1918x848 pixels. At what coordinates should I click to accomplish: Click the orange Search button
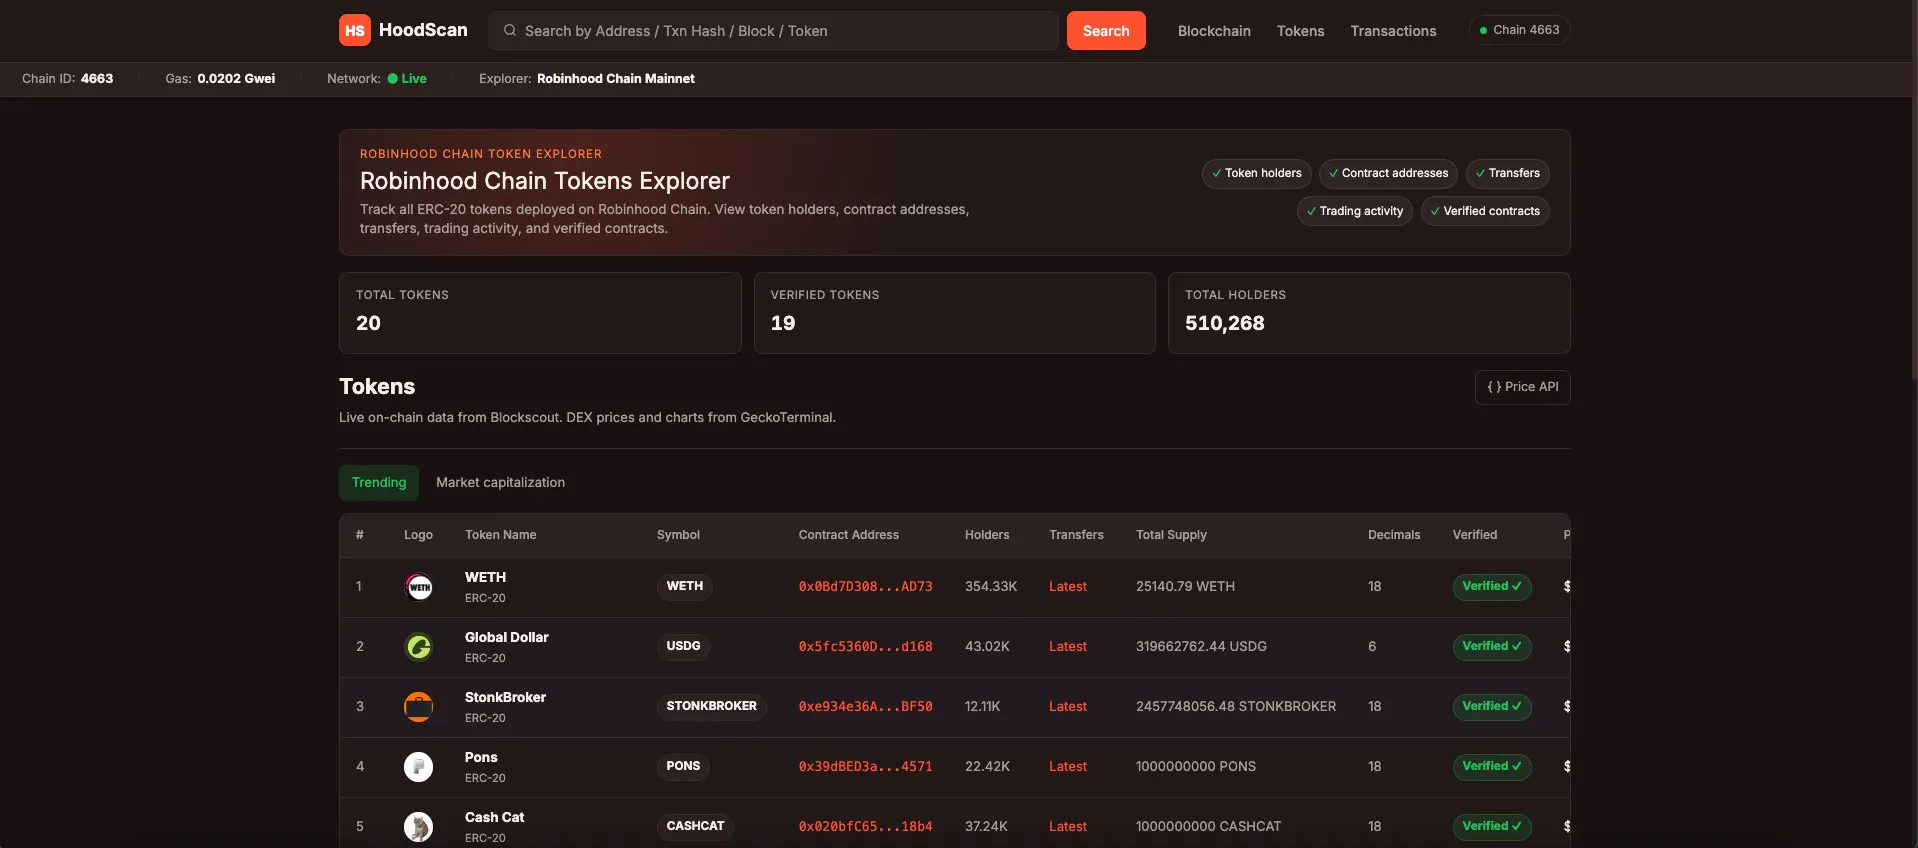(1106, 31)
